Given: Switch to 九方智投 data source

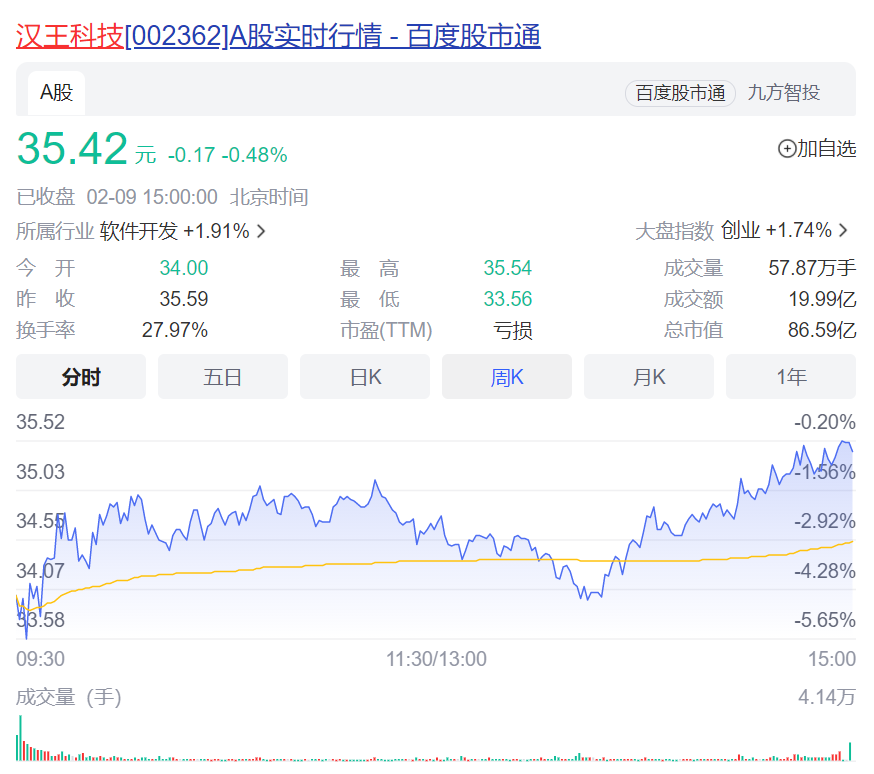Looking at the screenshot, I should point(784,93).
